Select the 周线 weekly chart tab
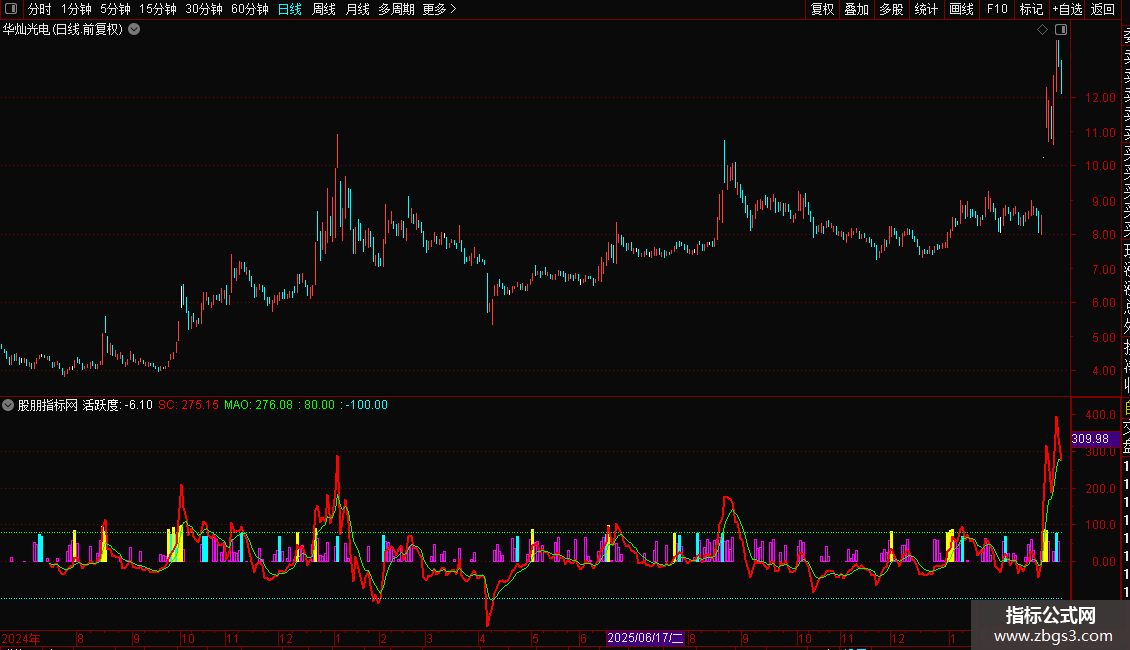The width and height of the screenshot is (1130, 650). tap(324, 9)
